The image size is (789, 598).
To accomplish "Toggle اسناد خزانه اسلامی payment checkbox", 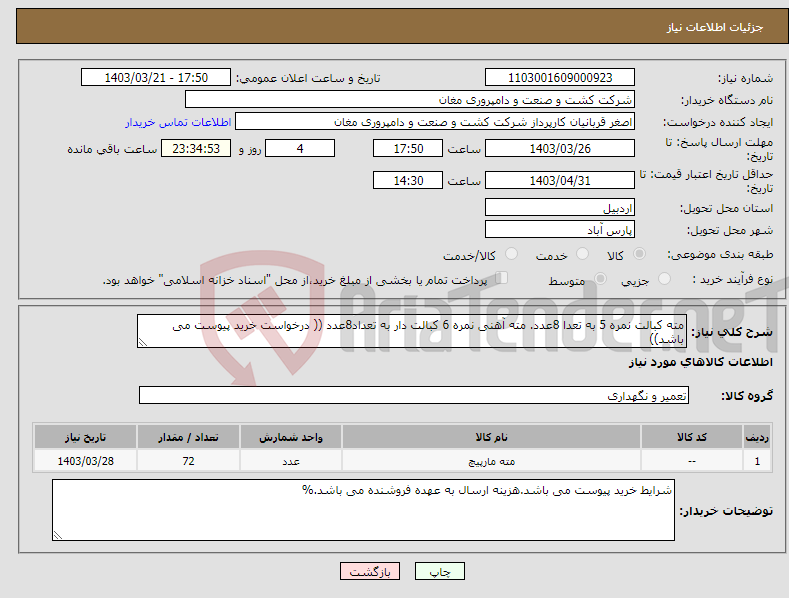I will coord(501,278).
